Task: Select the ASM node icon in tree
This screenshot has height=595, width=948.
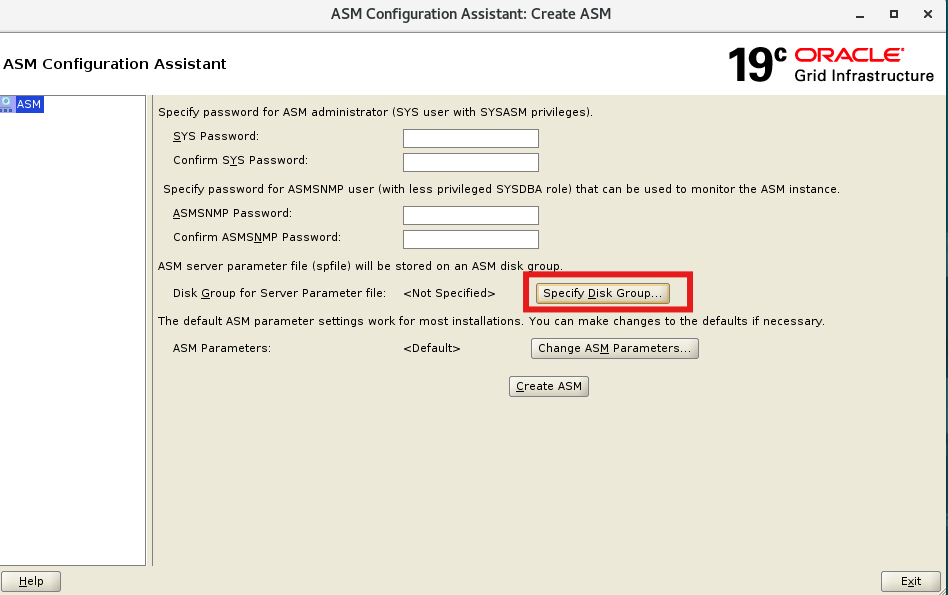Action: pyautogui.click(x=7, y=104)
